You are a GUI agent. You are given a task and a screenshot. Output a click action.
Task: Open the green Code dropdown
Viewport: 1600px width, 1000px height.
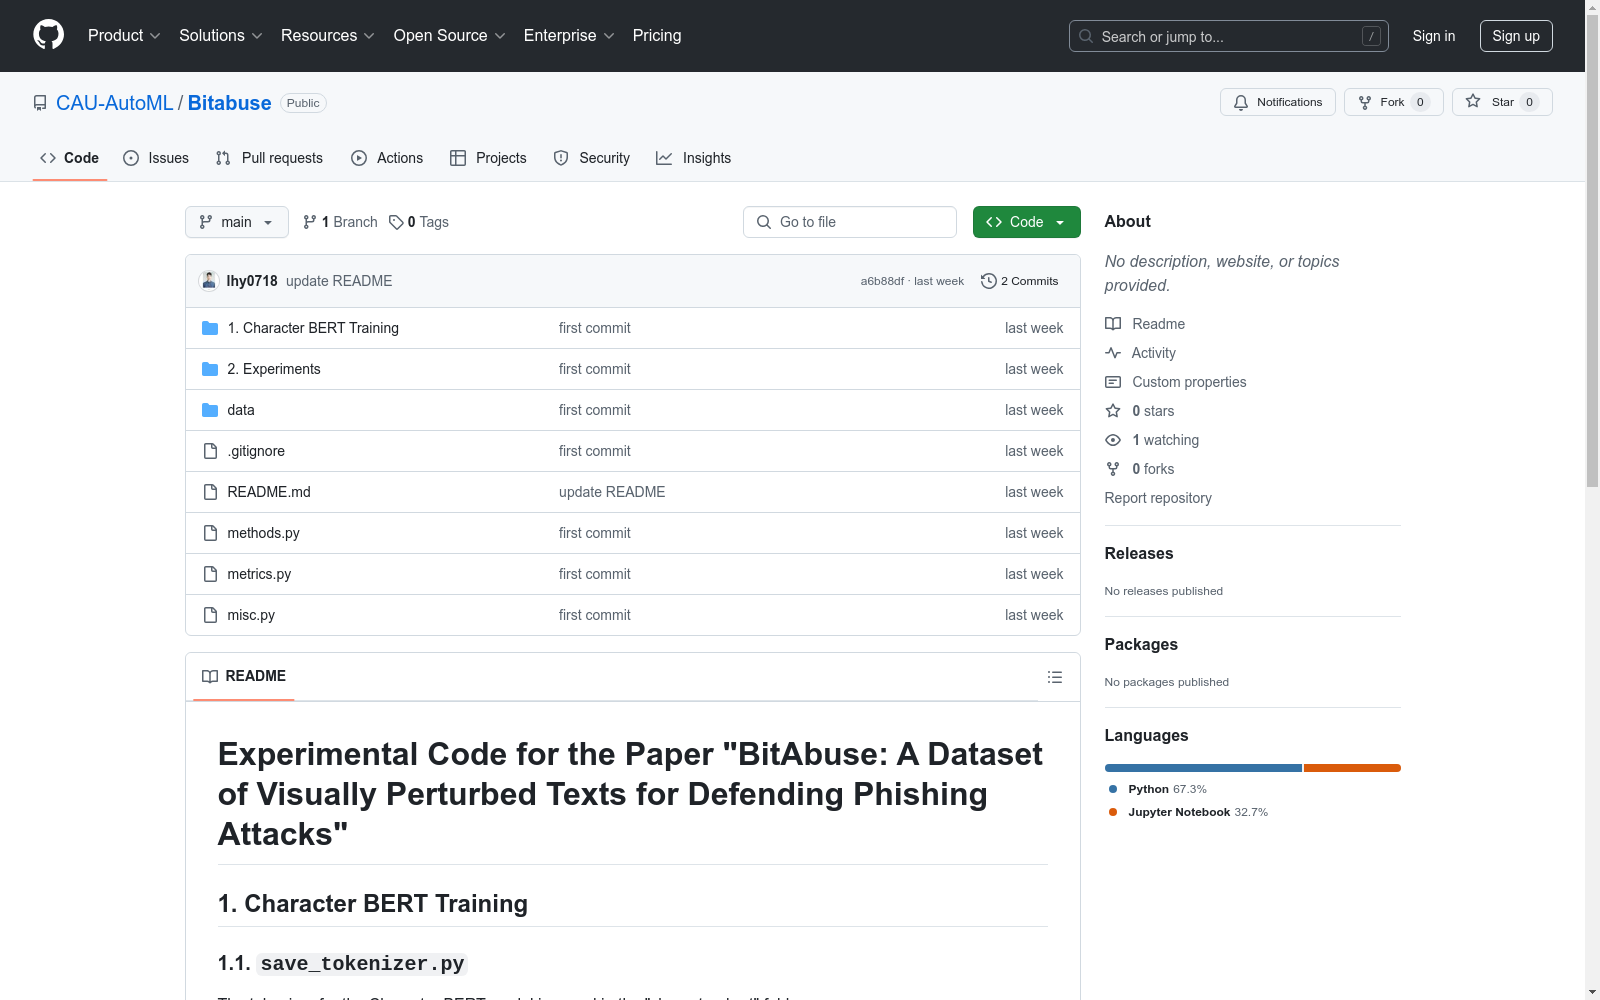coord(1026,222)
